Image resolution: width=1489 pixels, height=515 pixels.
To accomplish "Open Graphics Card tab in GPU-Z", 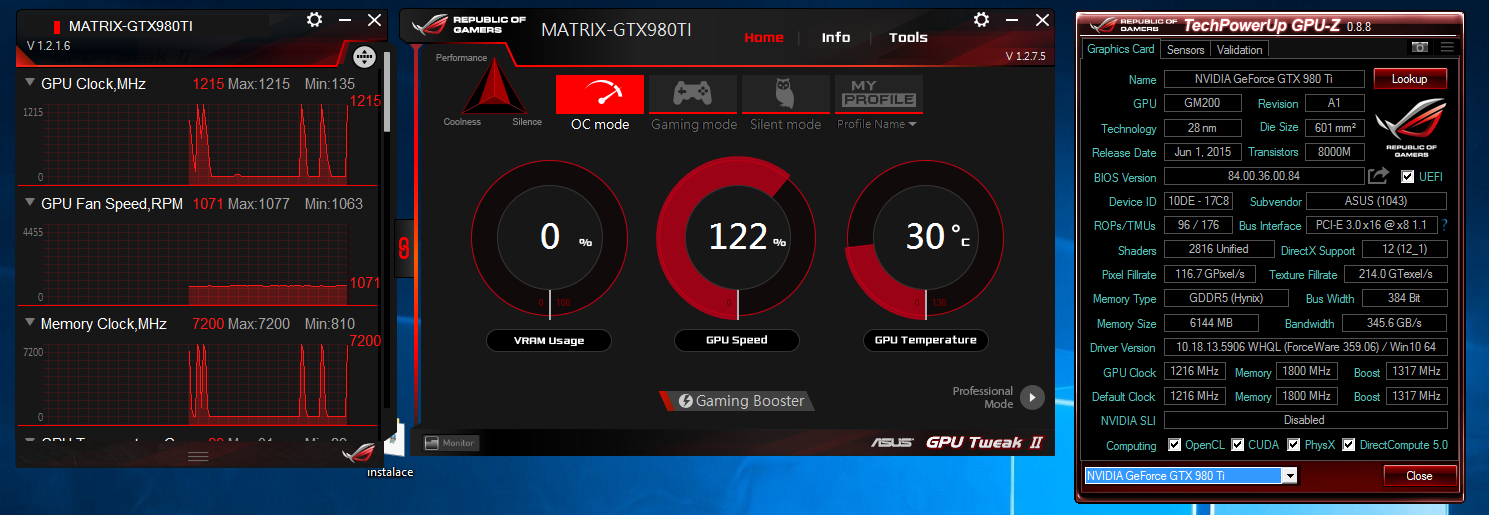I will (x=1121, y=49).
